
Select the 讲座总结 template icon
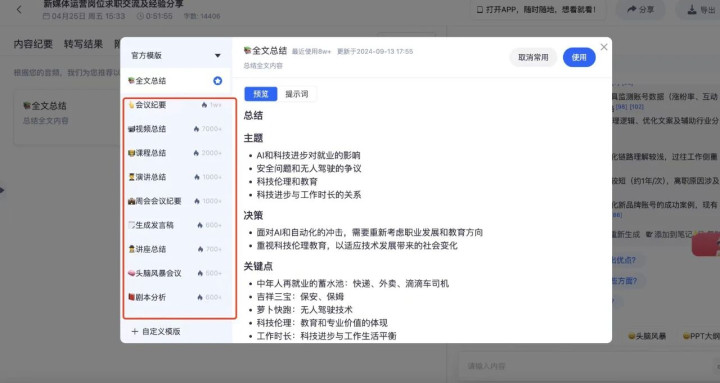click(131, 249)
